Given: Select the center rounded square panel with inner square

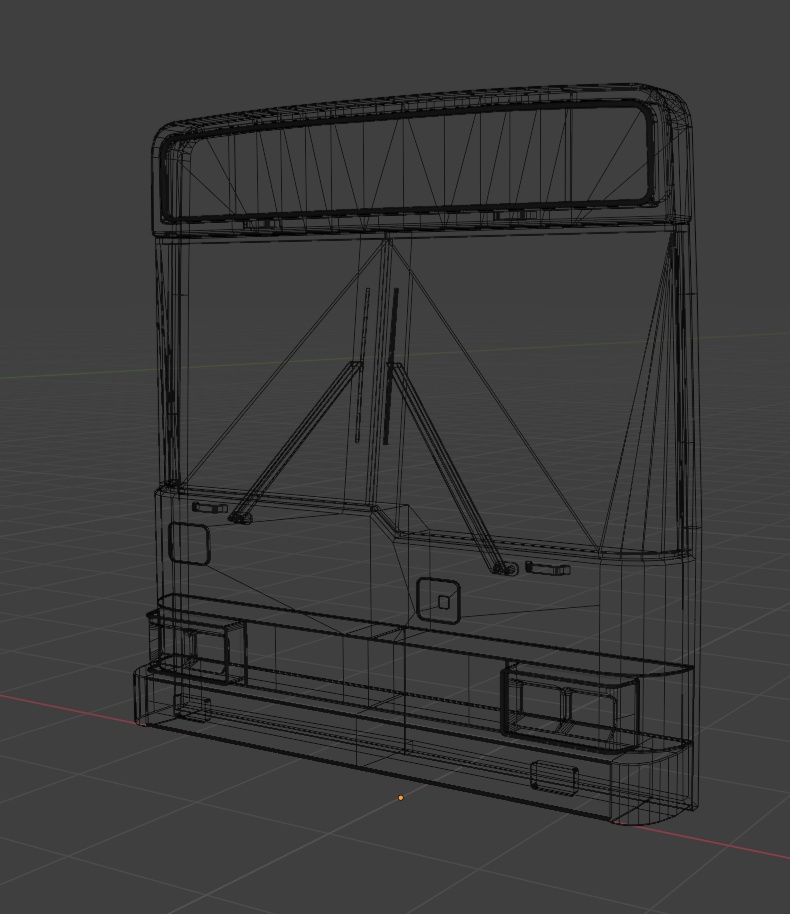Looking at the screenshot, I should tap(438, 600).
